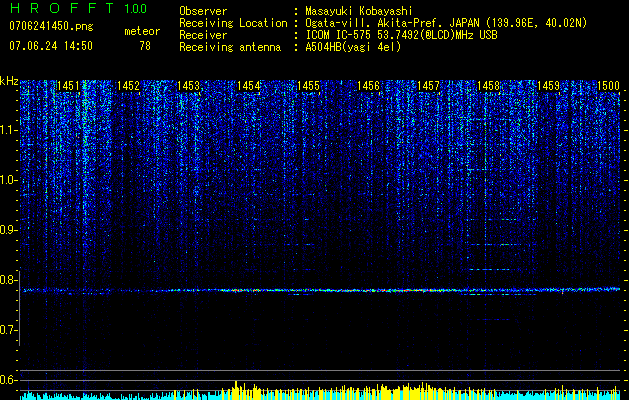Screen dimensions: 629x400
Task: Click the 1459 time marker
Action: tap(548, 86)
